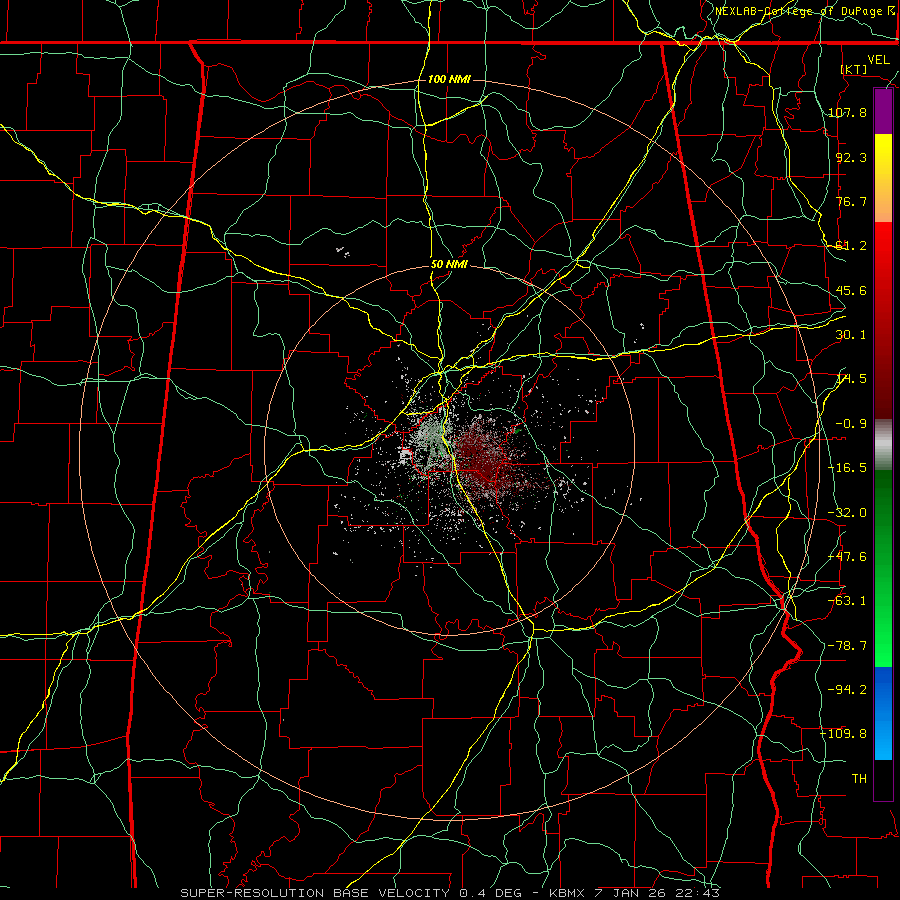Click the gray near-zero color bar segment

883,445
